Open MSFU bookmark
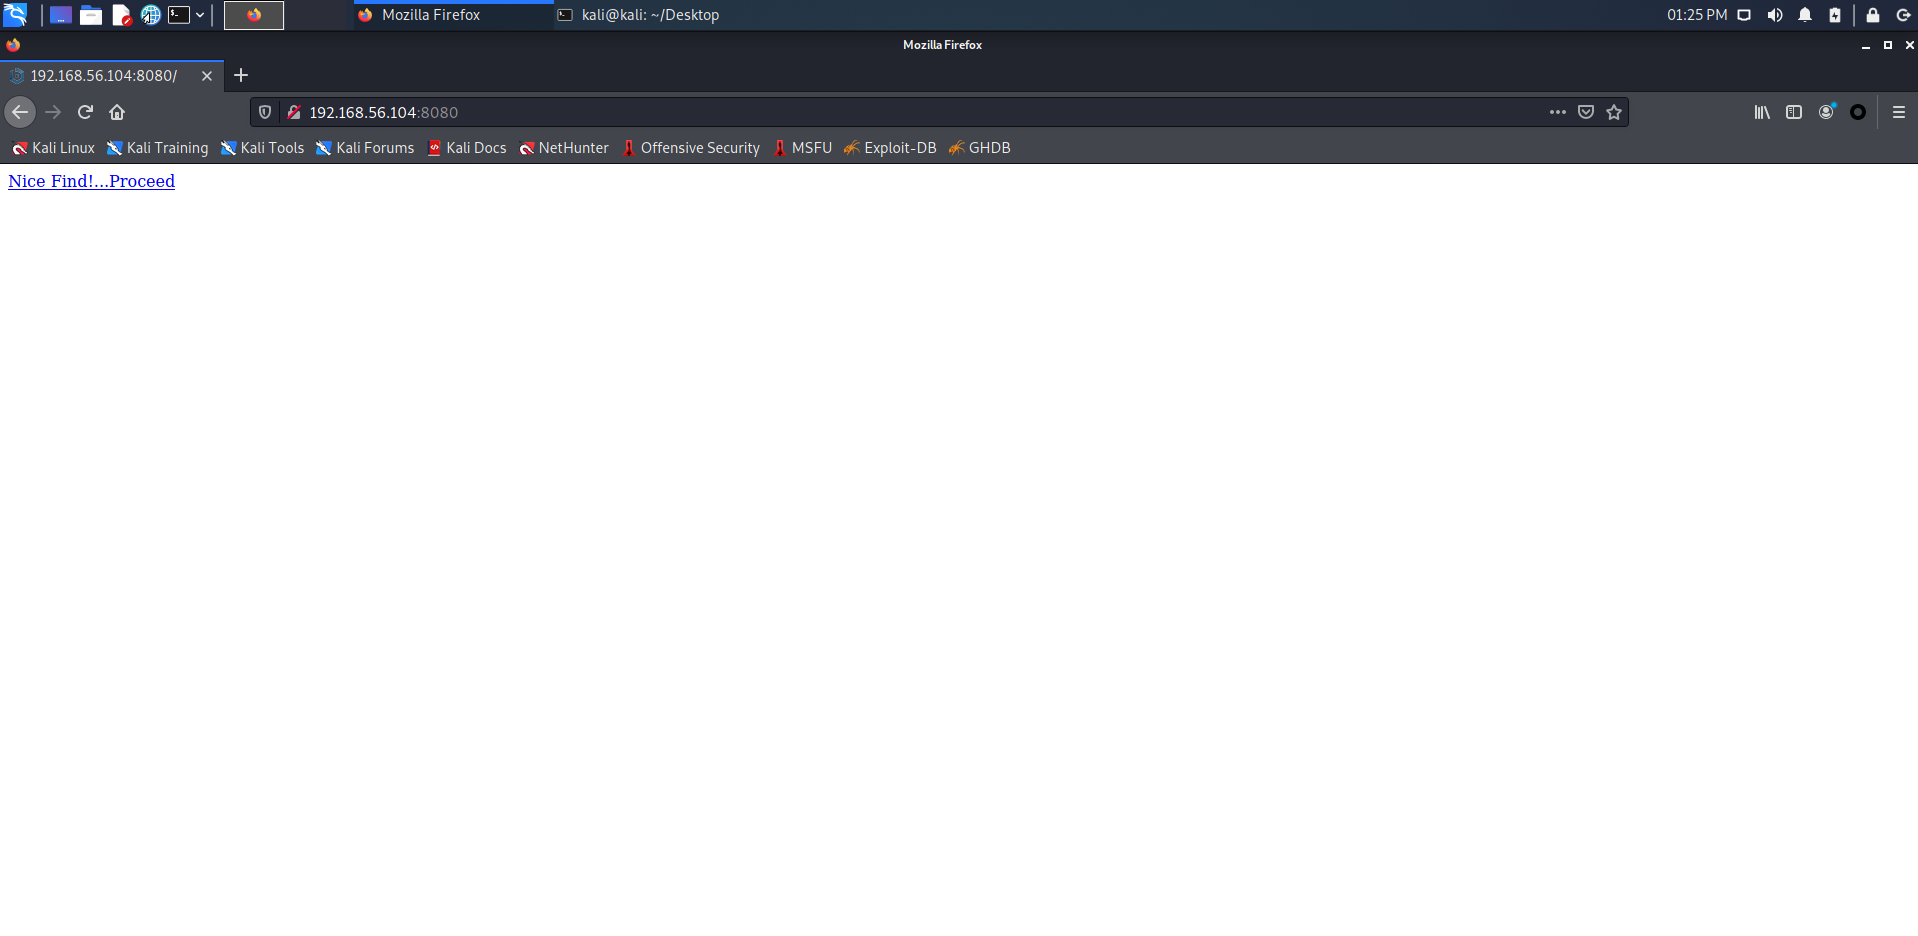1918x936 pixels. pos(802,148)
